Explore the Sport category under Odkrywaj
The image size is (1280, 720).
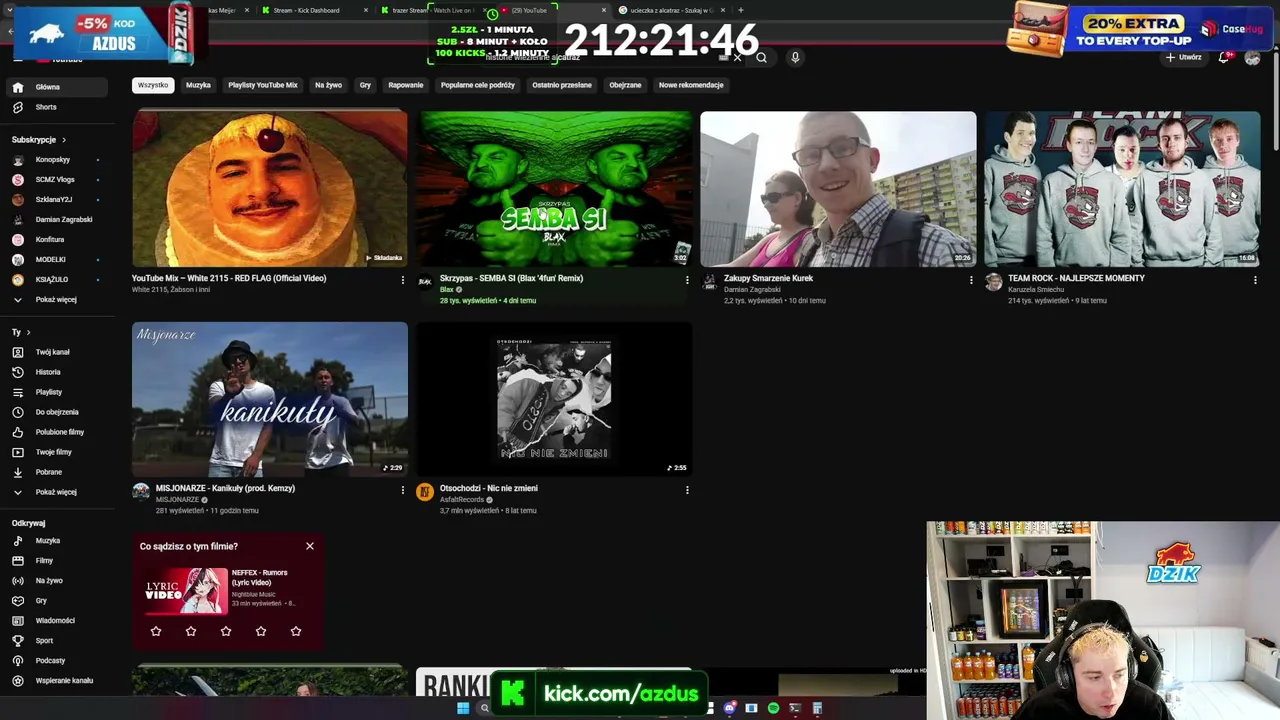coord(58,641)
